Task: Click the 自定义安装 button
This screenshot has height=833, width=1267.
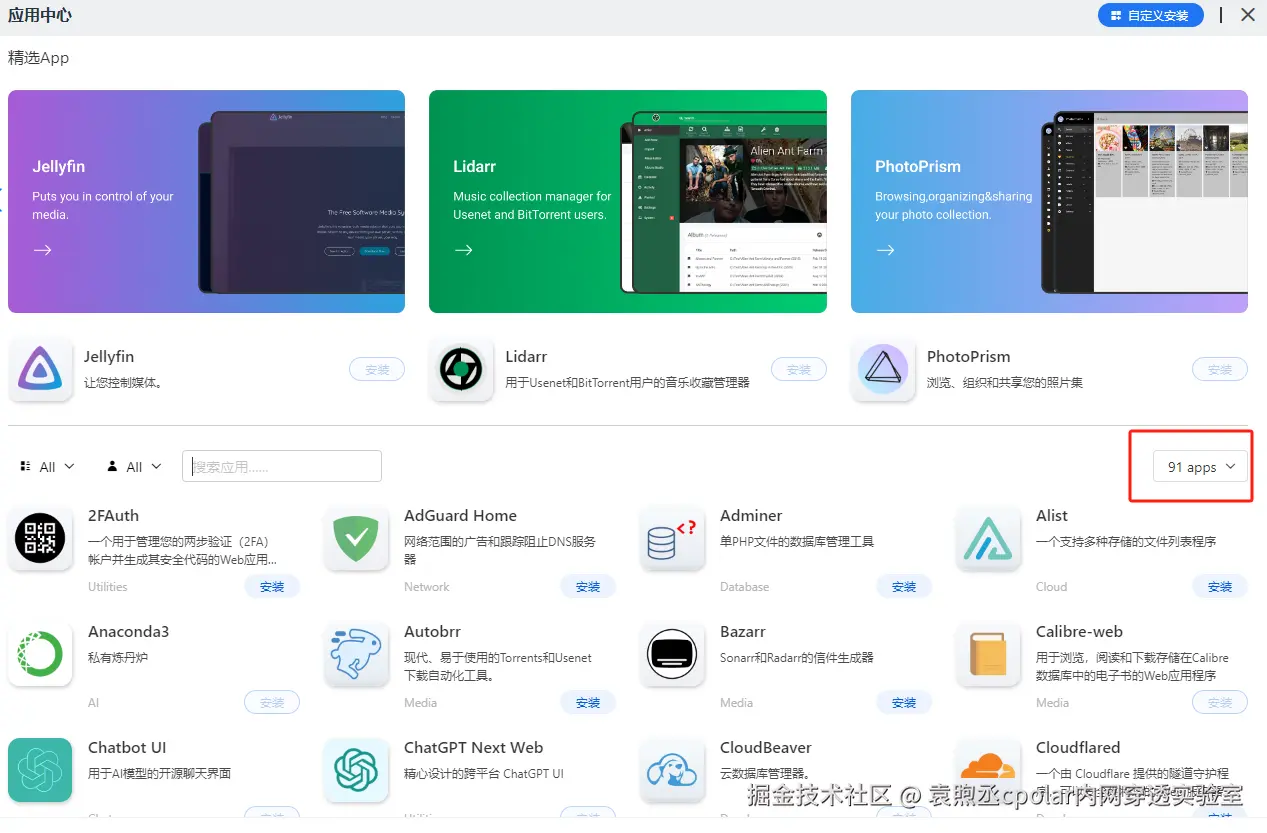Action: click(1150, 15)
